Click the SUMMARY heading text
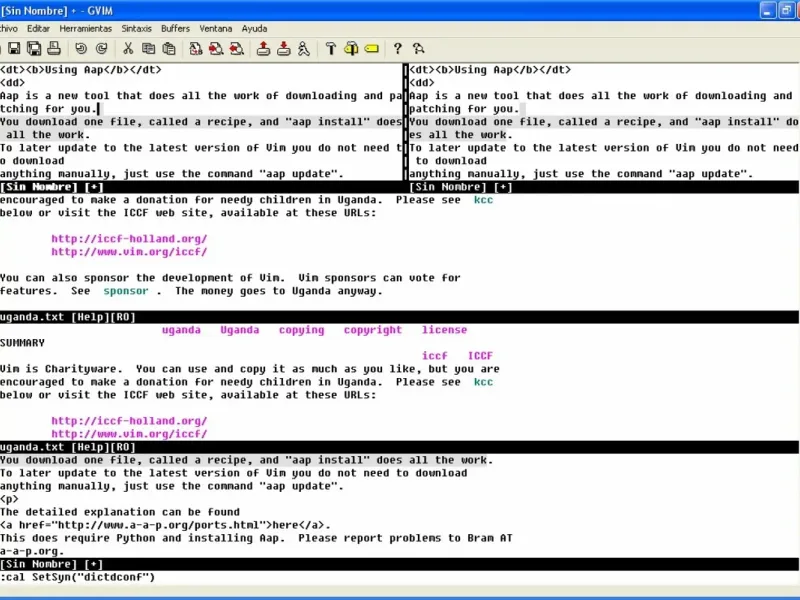800x600 pixels. pyautogui.click(x=22, y=343)
